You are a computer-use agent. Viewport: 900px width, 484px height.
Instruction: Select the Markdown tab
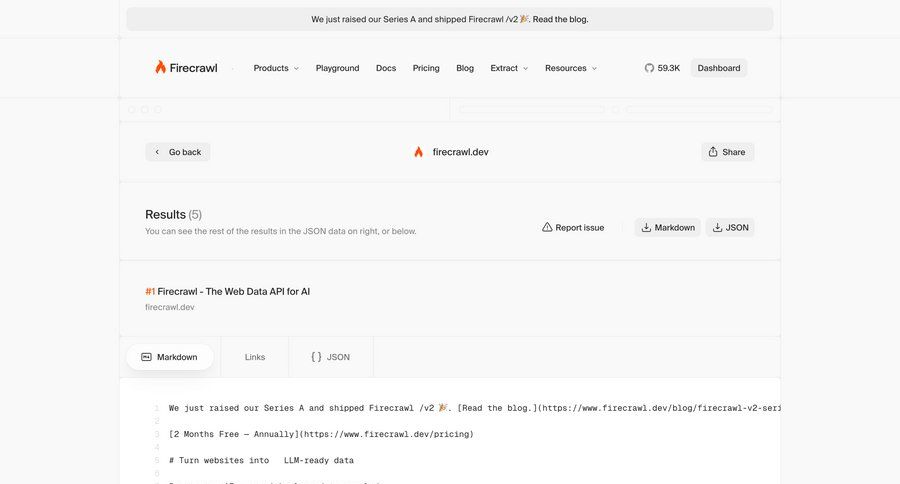point(169,357)
